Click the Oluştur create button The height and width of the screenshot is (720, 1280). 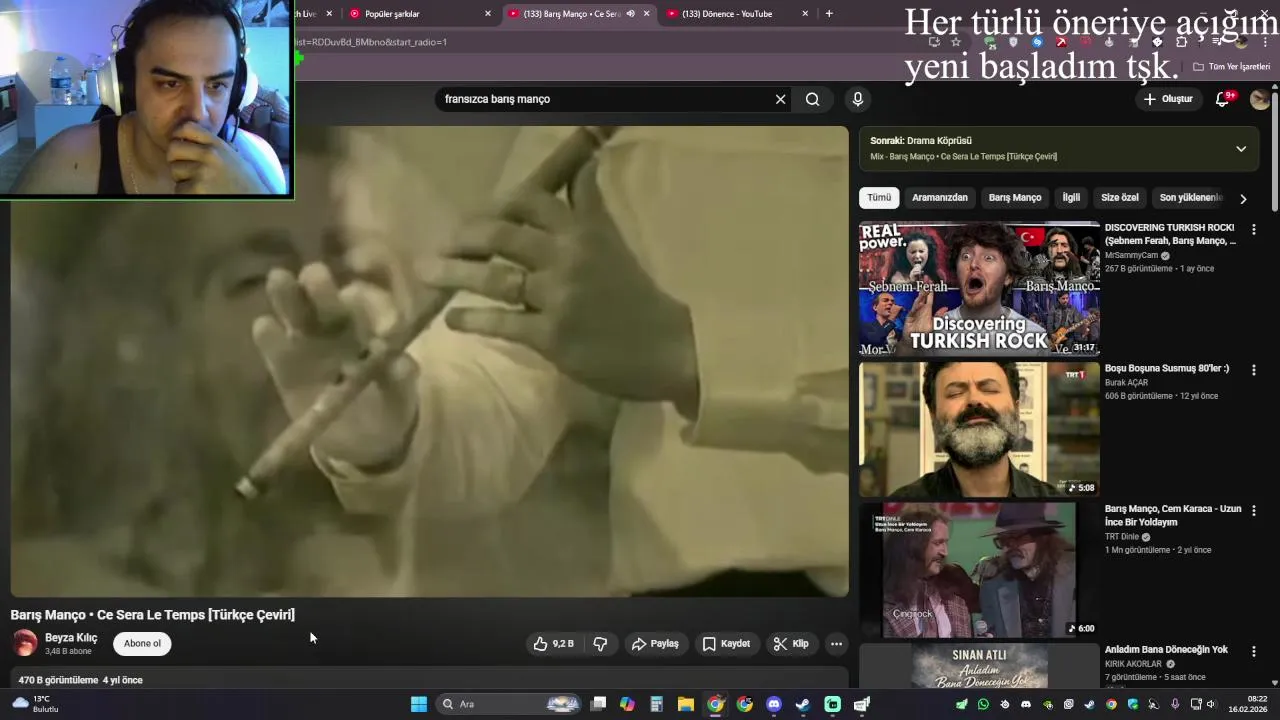click(x=1169, y=99)
